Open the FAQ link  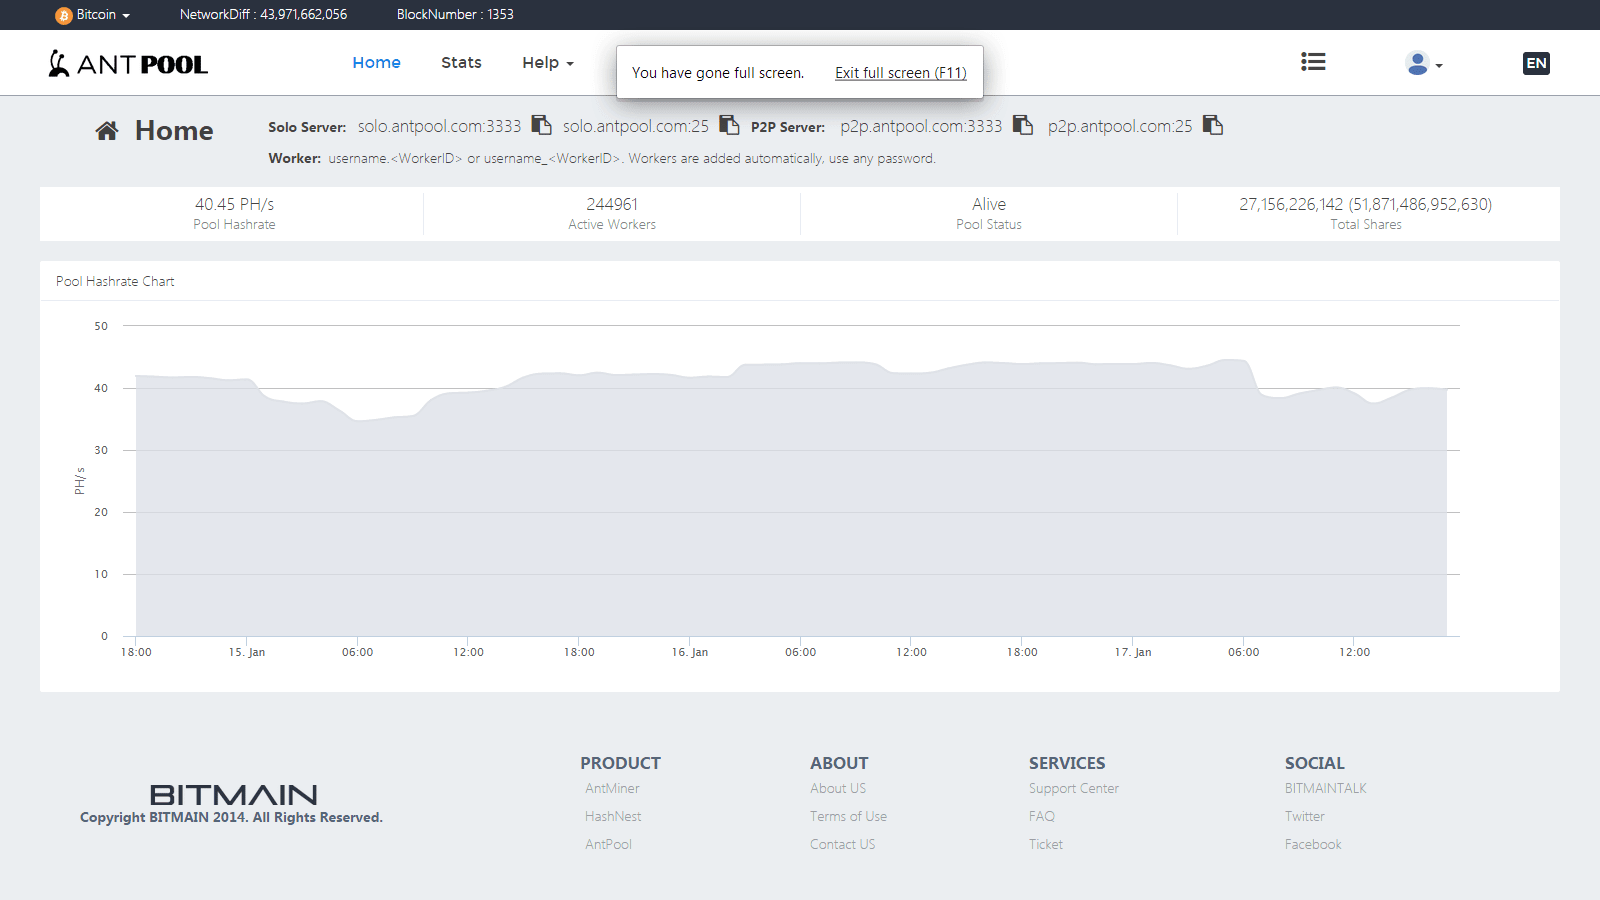[x=1042, y=816]
